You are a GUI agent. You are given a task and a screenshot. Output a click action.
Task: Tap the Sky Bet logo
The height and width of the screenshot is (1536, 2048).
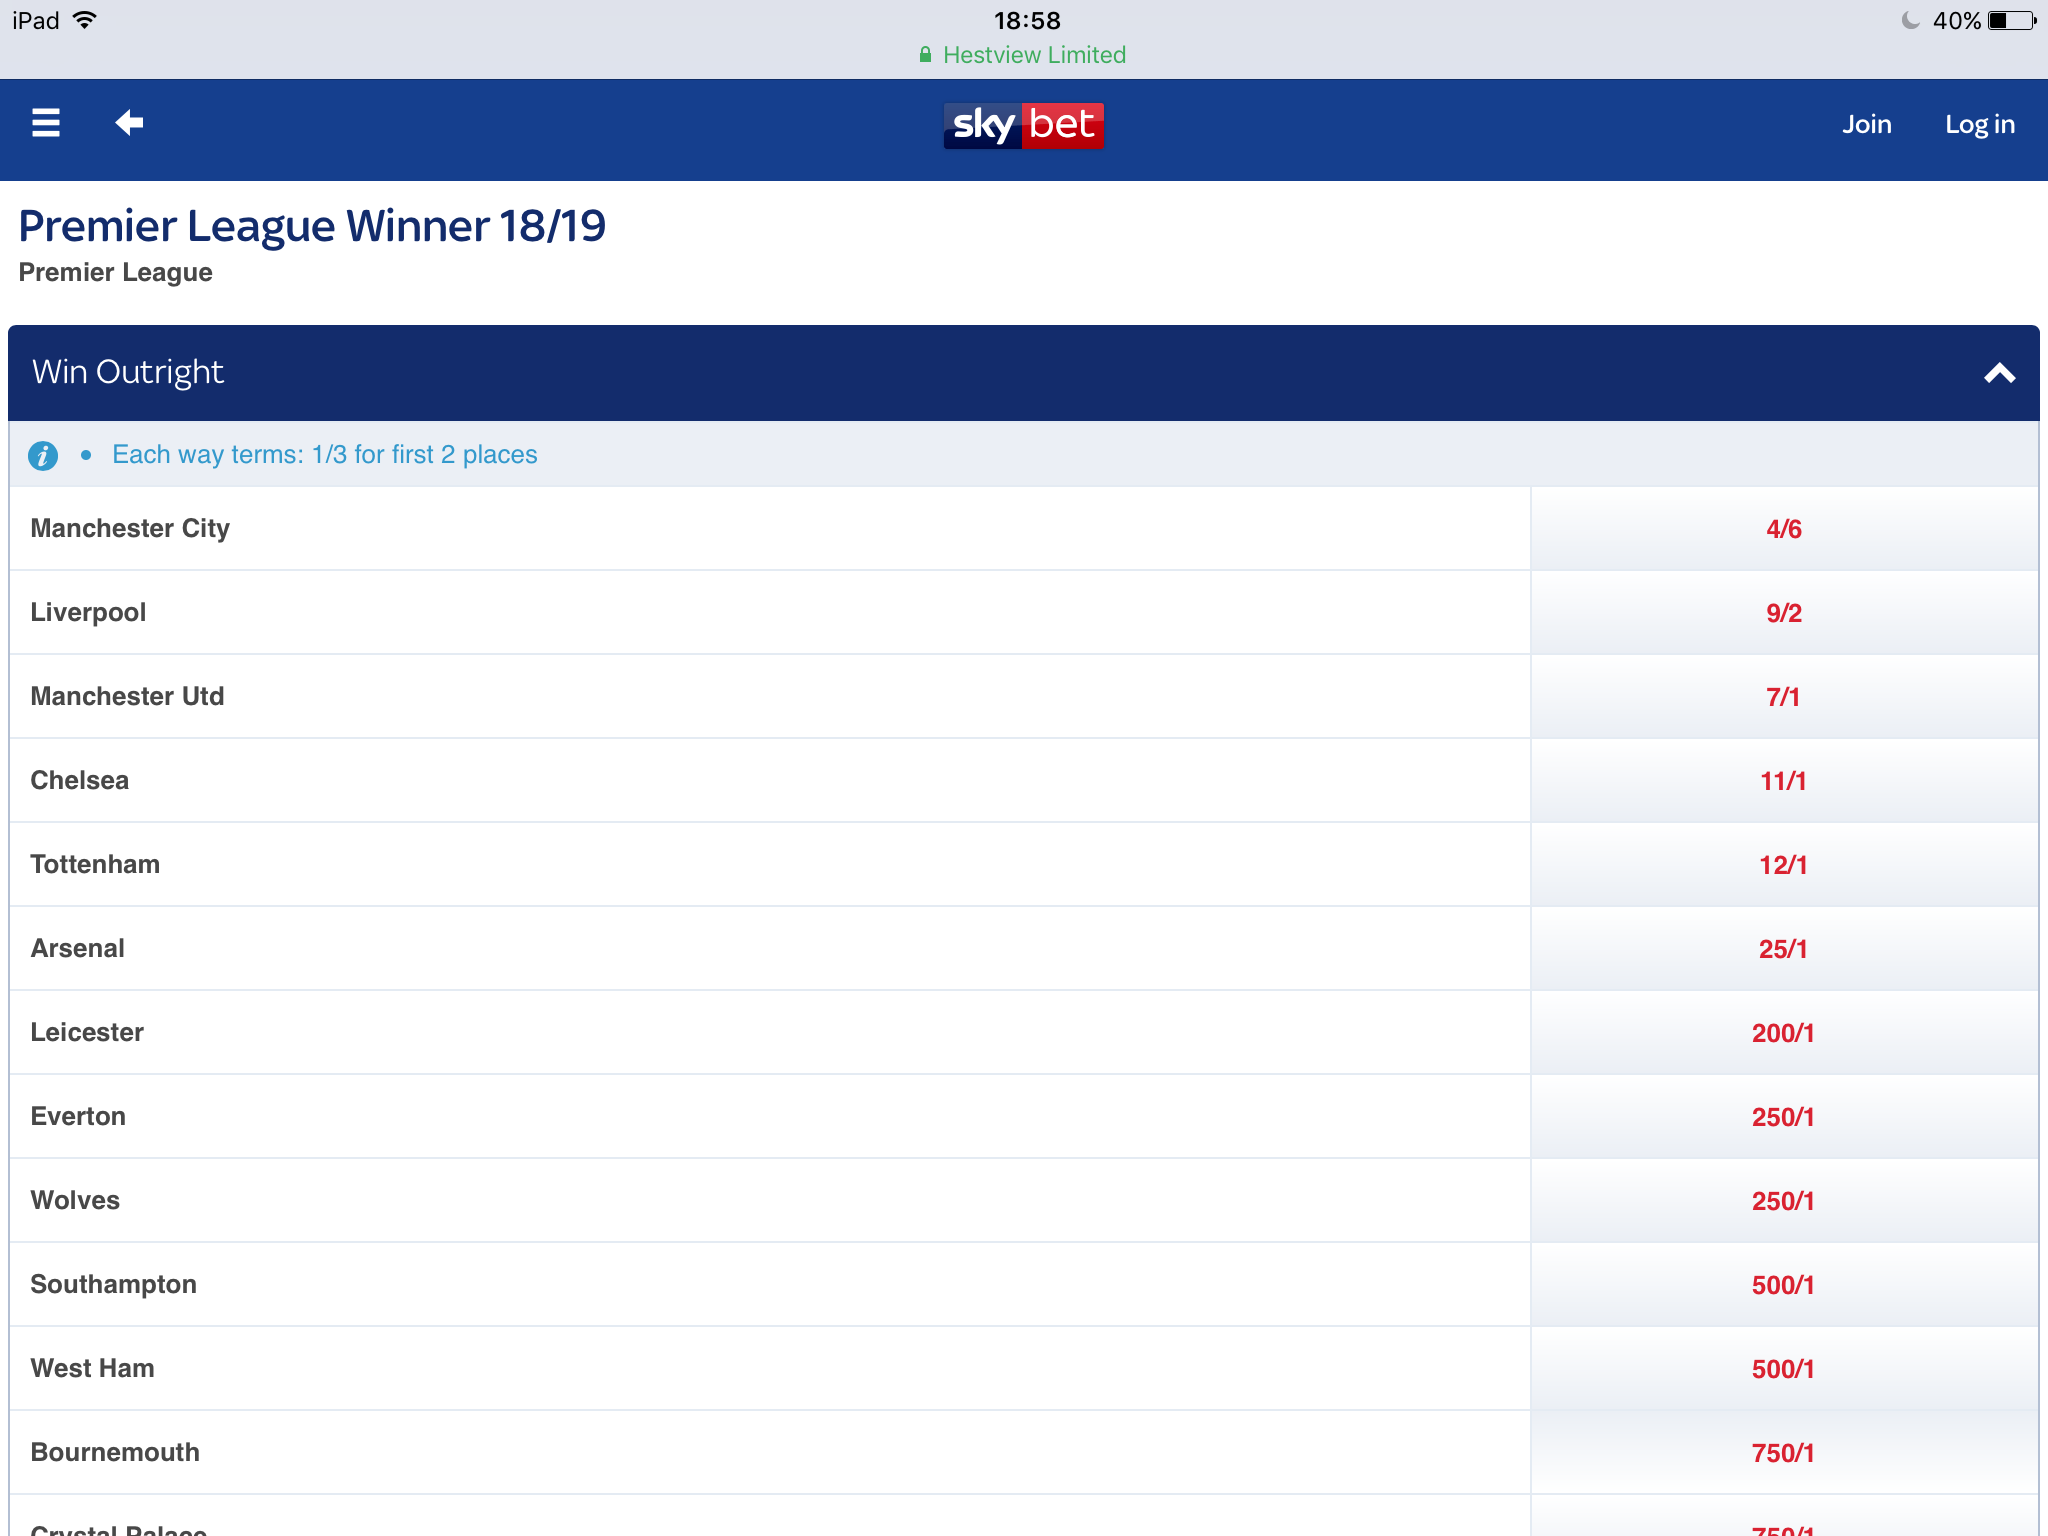[x=1024, y=125]
